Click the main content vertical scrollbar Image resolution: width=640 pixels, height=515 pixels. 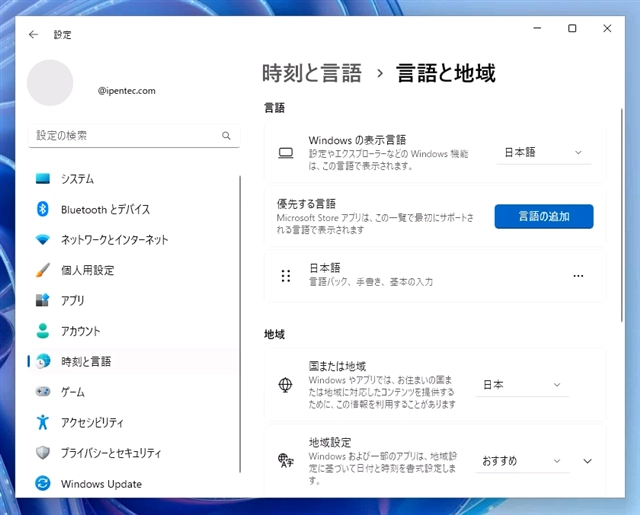pos(622,215)
